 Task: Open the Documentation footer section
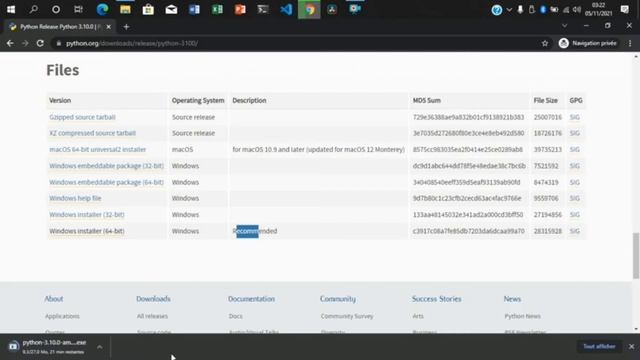point(251,299)
